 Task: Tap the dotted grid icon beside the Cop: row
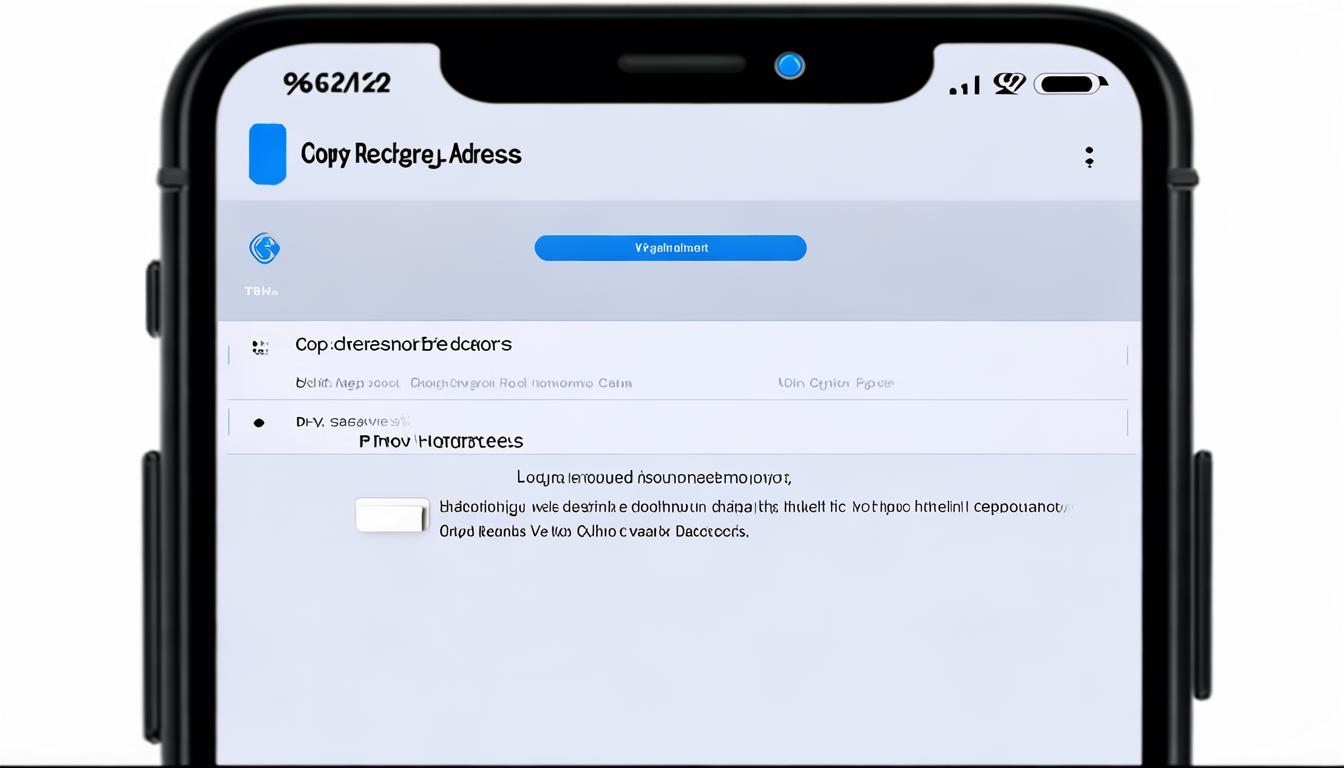pos(260,347)
